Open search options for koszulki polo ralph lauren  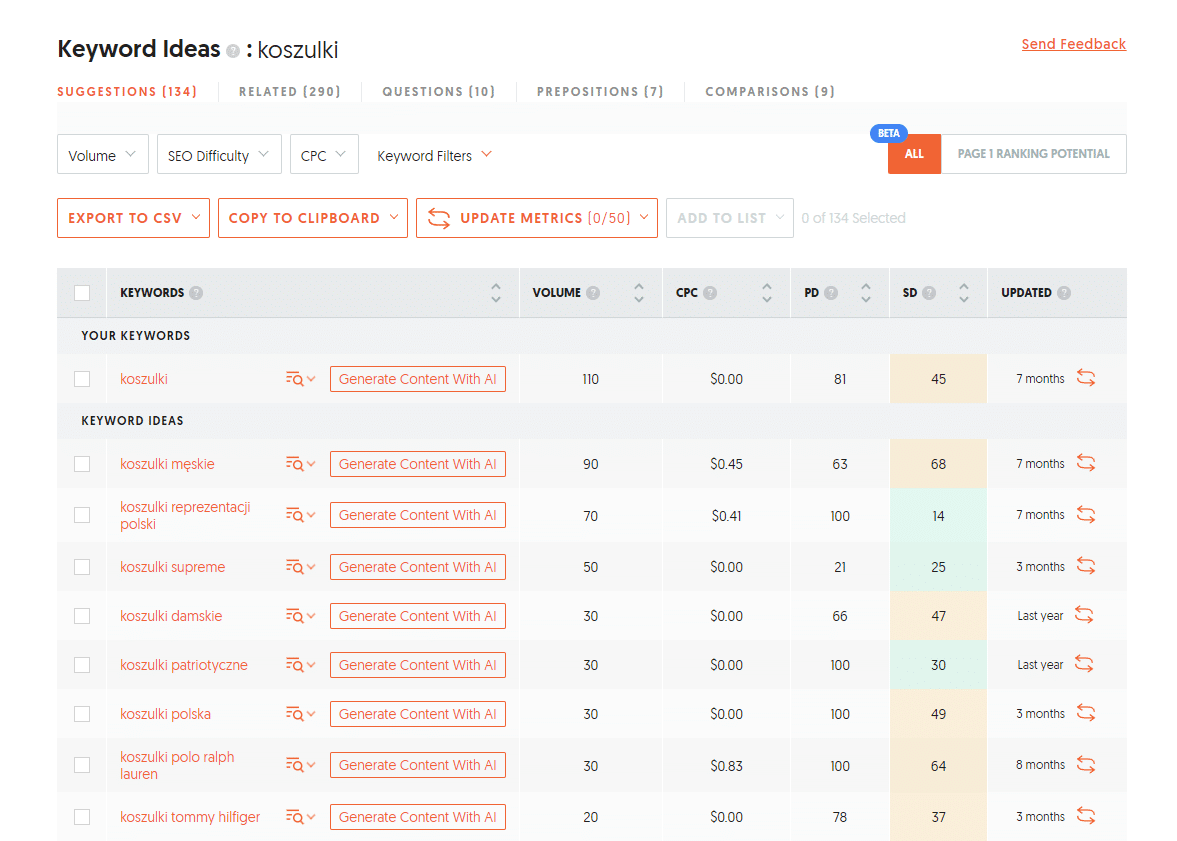(x=300, y=765)
